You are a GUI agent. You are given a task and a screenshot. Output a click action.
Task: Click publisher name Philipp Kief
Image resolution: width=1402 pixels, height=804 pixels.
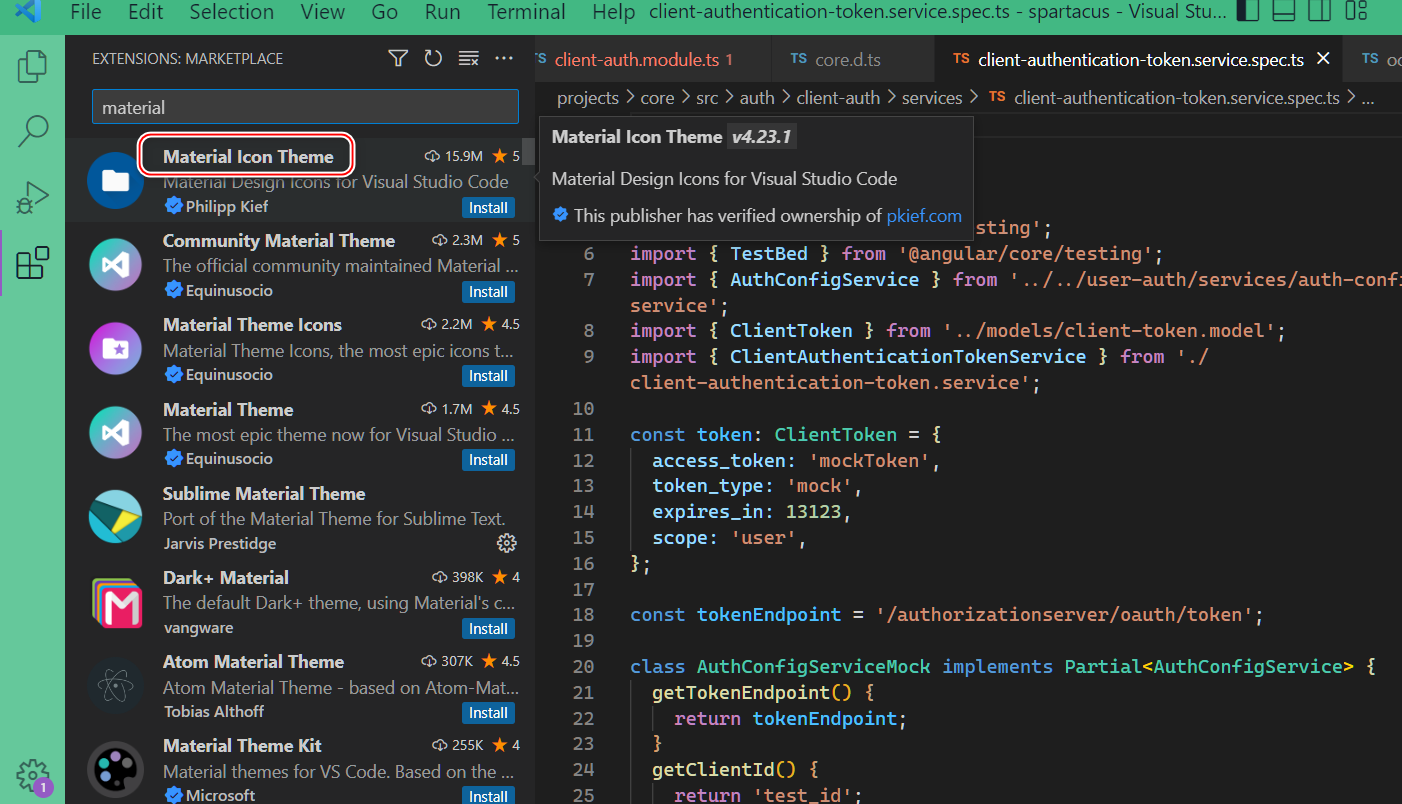(226, 206)
